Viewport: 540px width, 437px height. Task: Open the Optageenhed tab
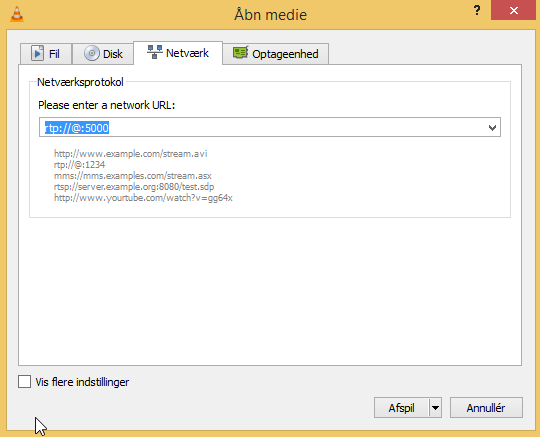coord(276,54)
